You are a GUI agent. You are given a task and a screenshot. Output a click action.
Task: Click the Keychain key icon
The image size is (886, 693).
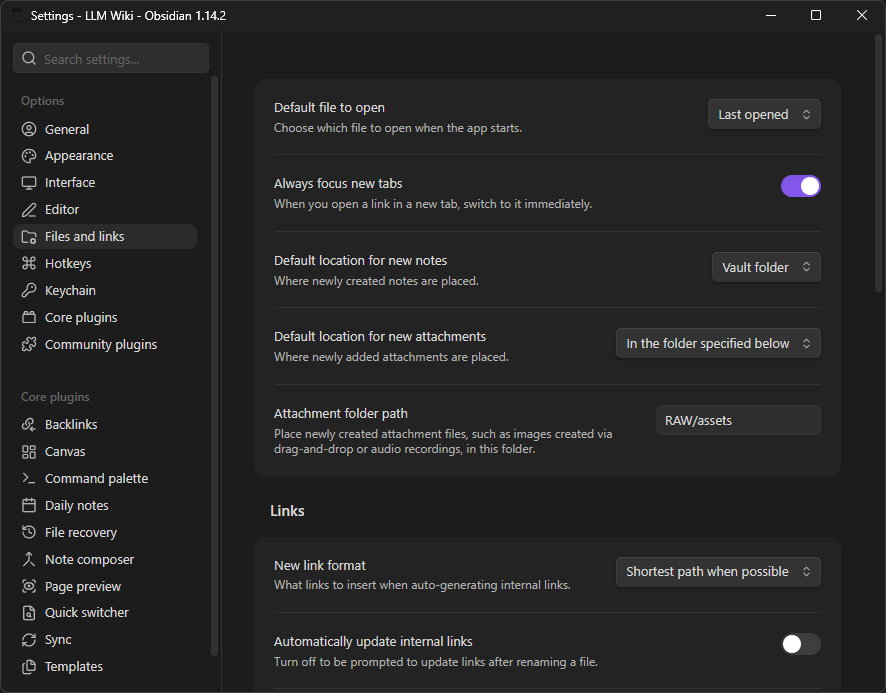coord(29,291)
